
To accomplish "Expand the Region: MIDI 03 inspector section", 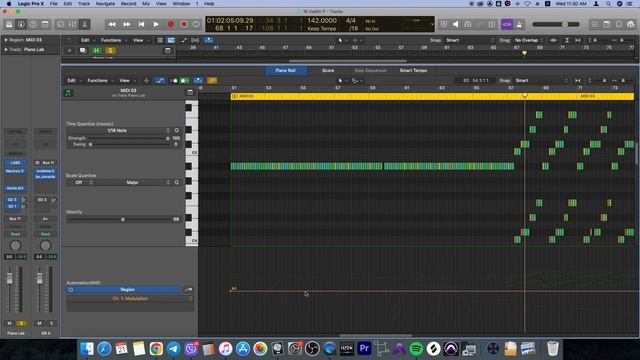I will [6, 40].
